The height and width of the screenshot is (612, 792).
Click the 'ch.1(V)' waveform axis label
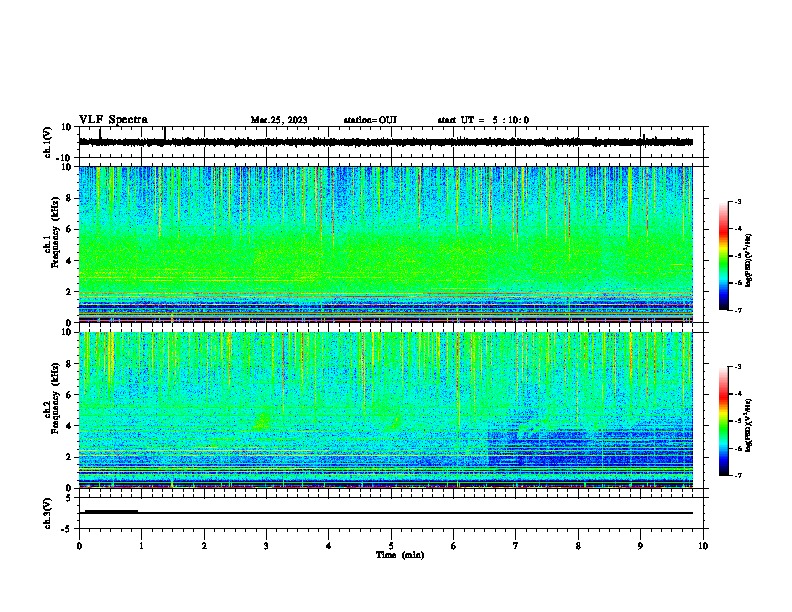tap(47, 142)
